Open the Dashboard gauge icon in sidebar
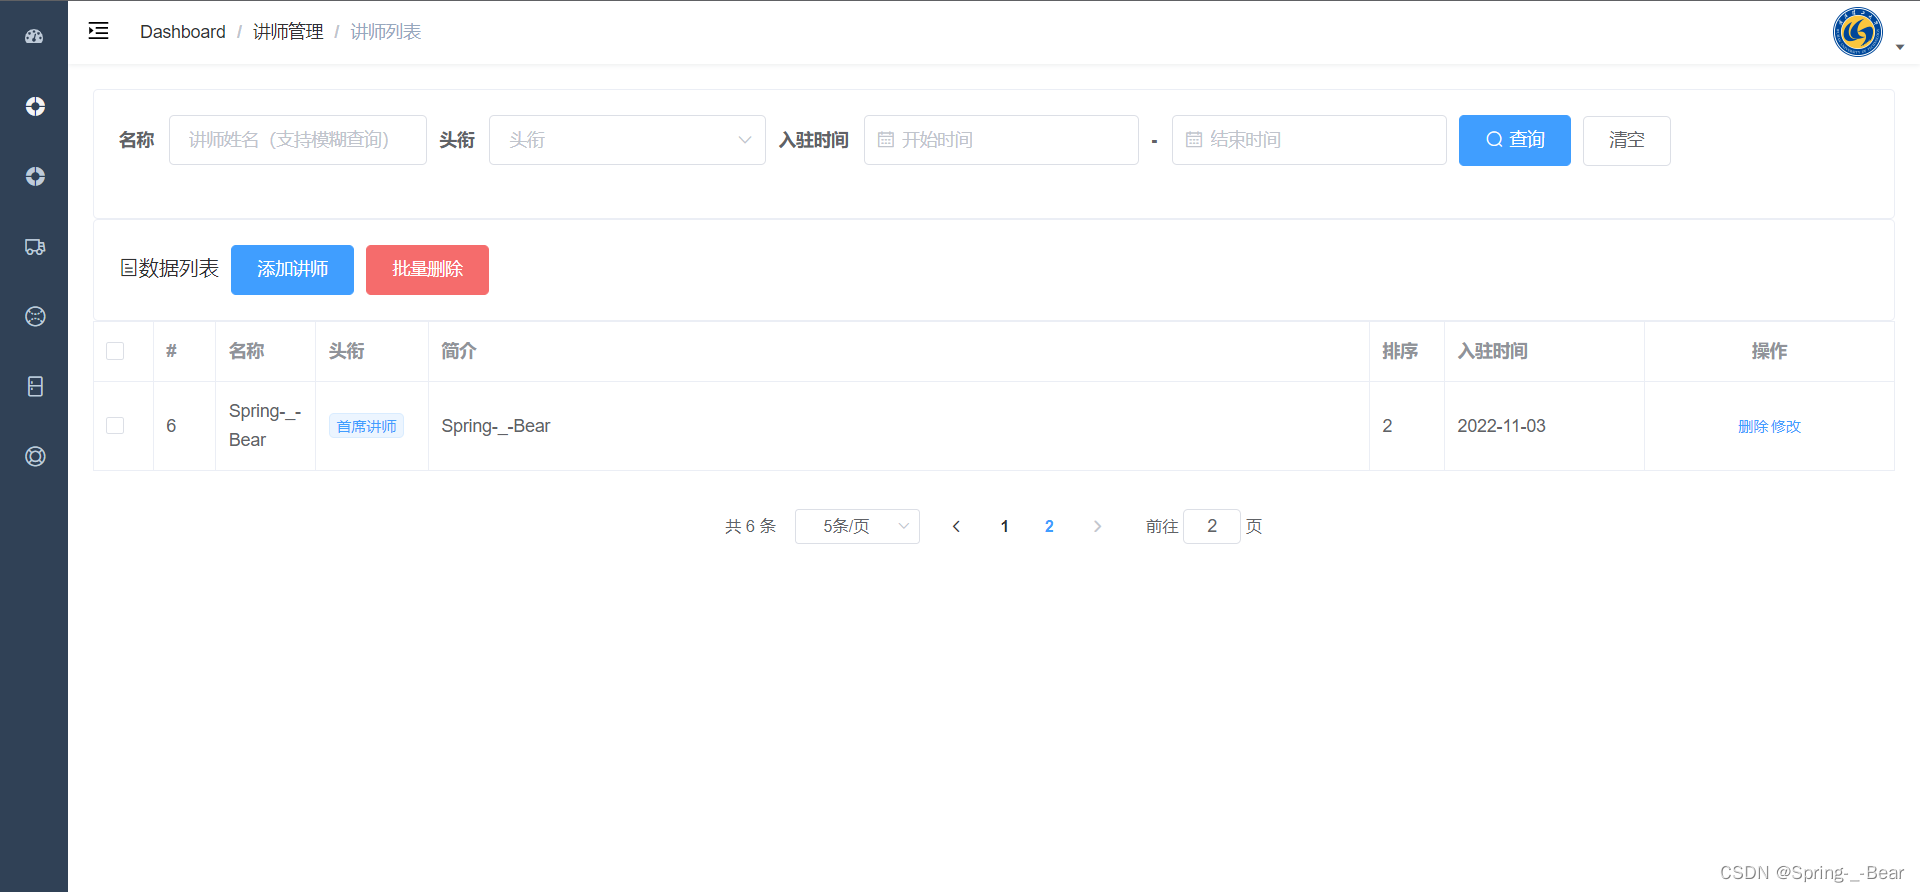Viewport: 1920px width, 892px height. coord(34,36)
